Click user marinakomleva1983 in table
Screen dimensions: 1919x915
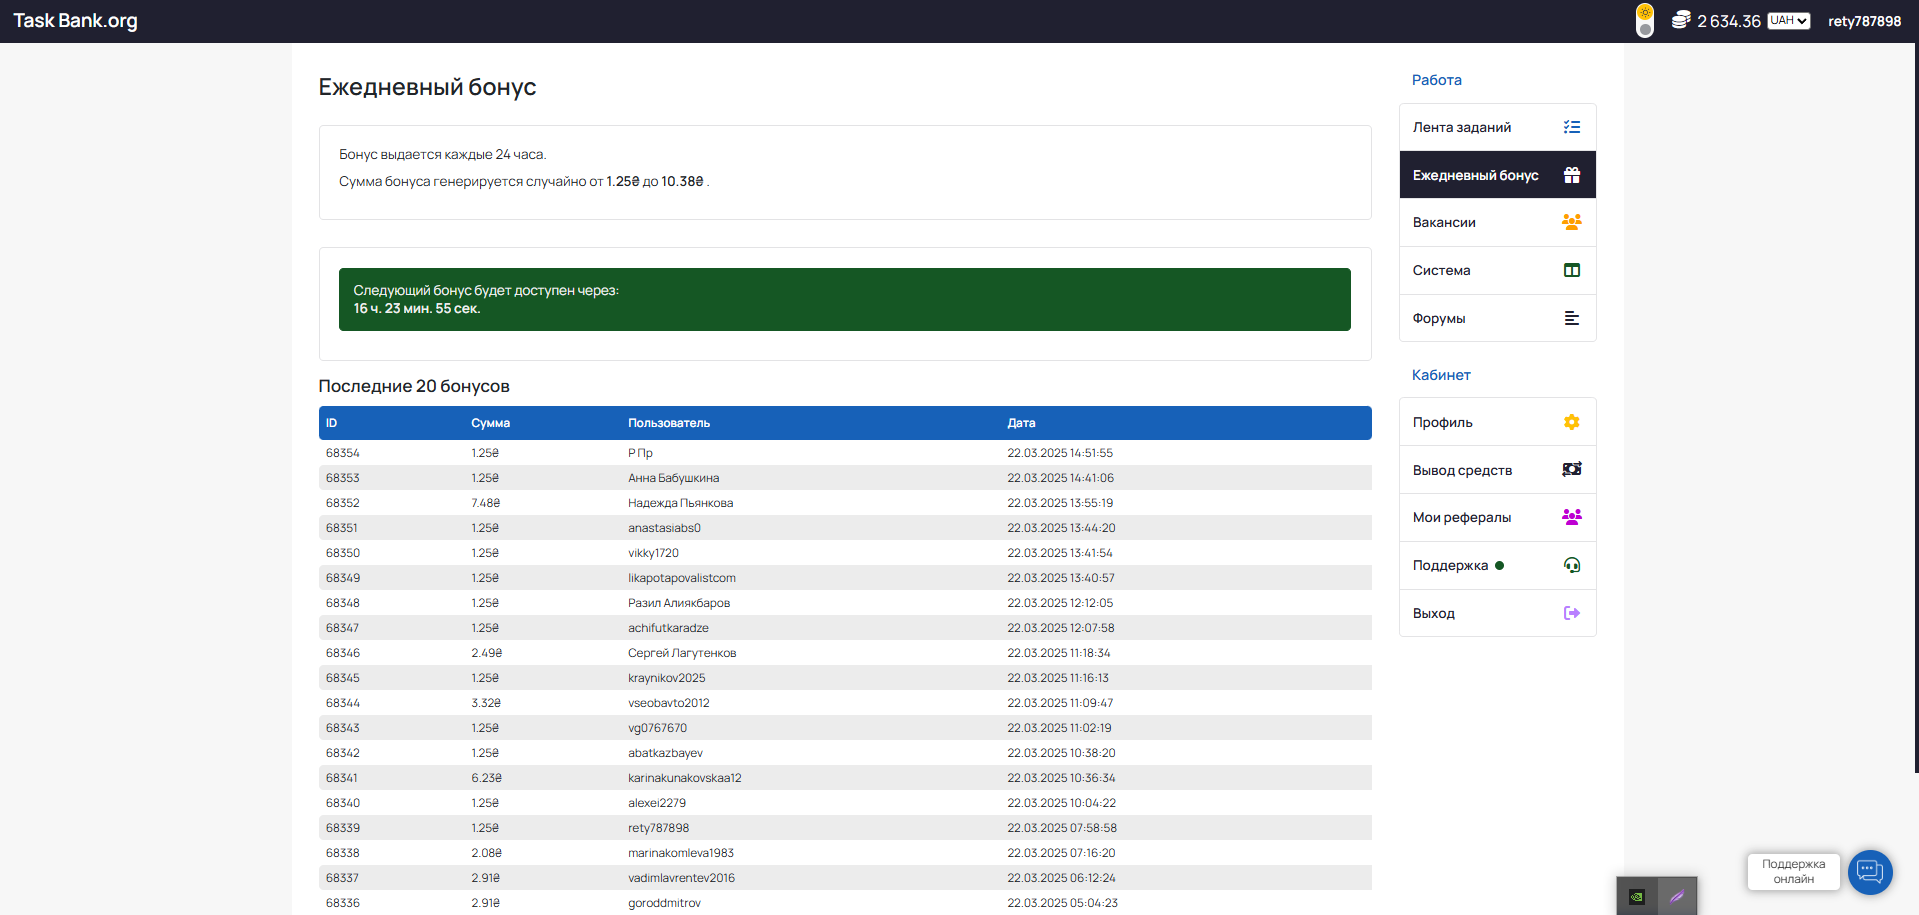pyautogui.click(x=680, y=853)
